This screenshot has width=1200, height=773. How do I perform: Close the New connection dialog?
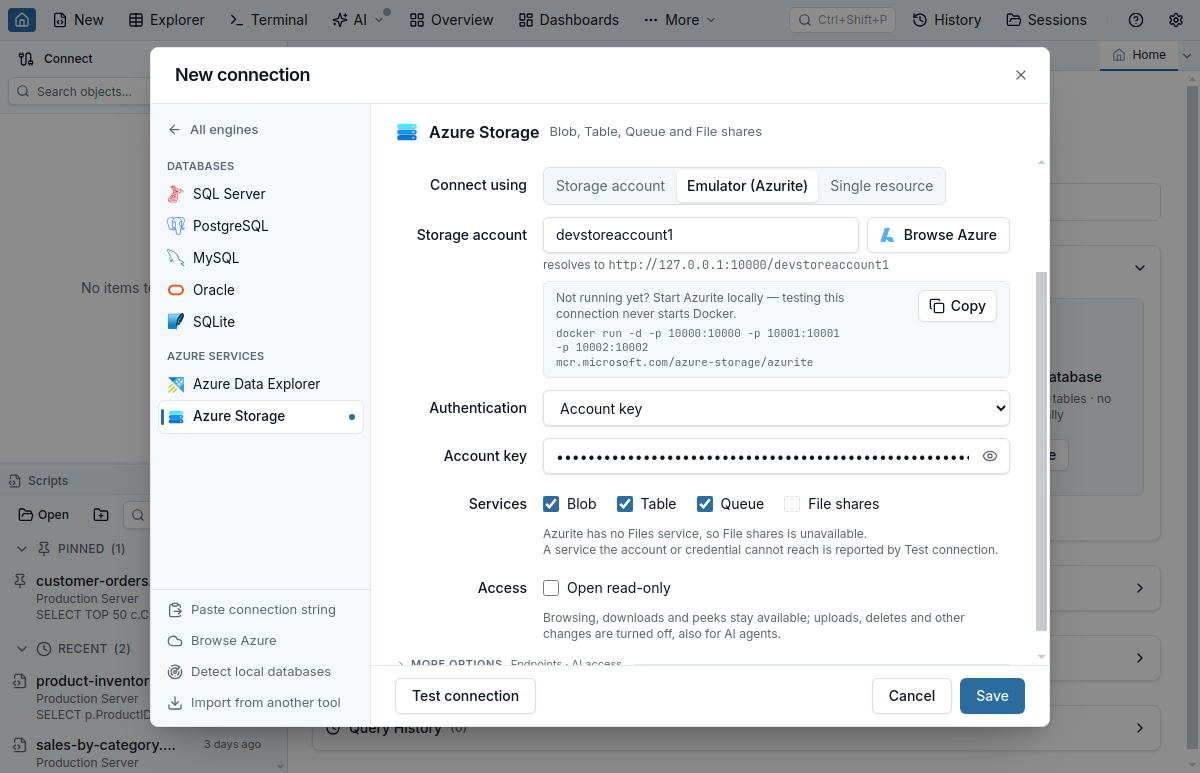click(x=1021, y=75)
